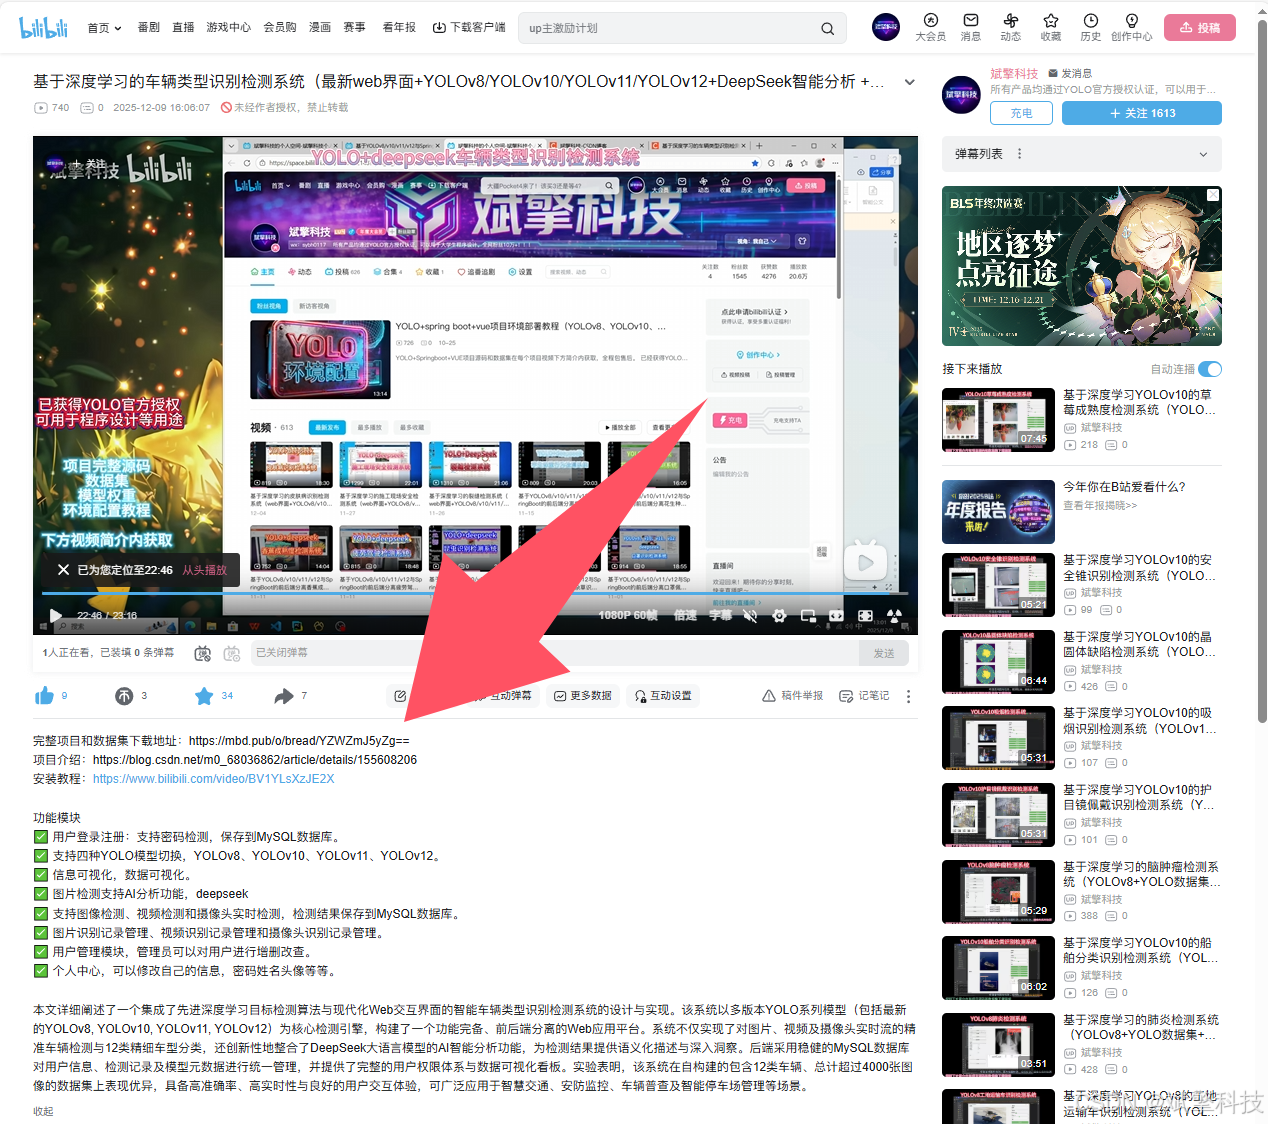Open 消息 messages icon
Image resolution: width=1268 pixels, height=1124 pixels.
coord(970,27)
